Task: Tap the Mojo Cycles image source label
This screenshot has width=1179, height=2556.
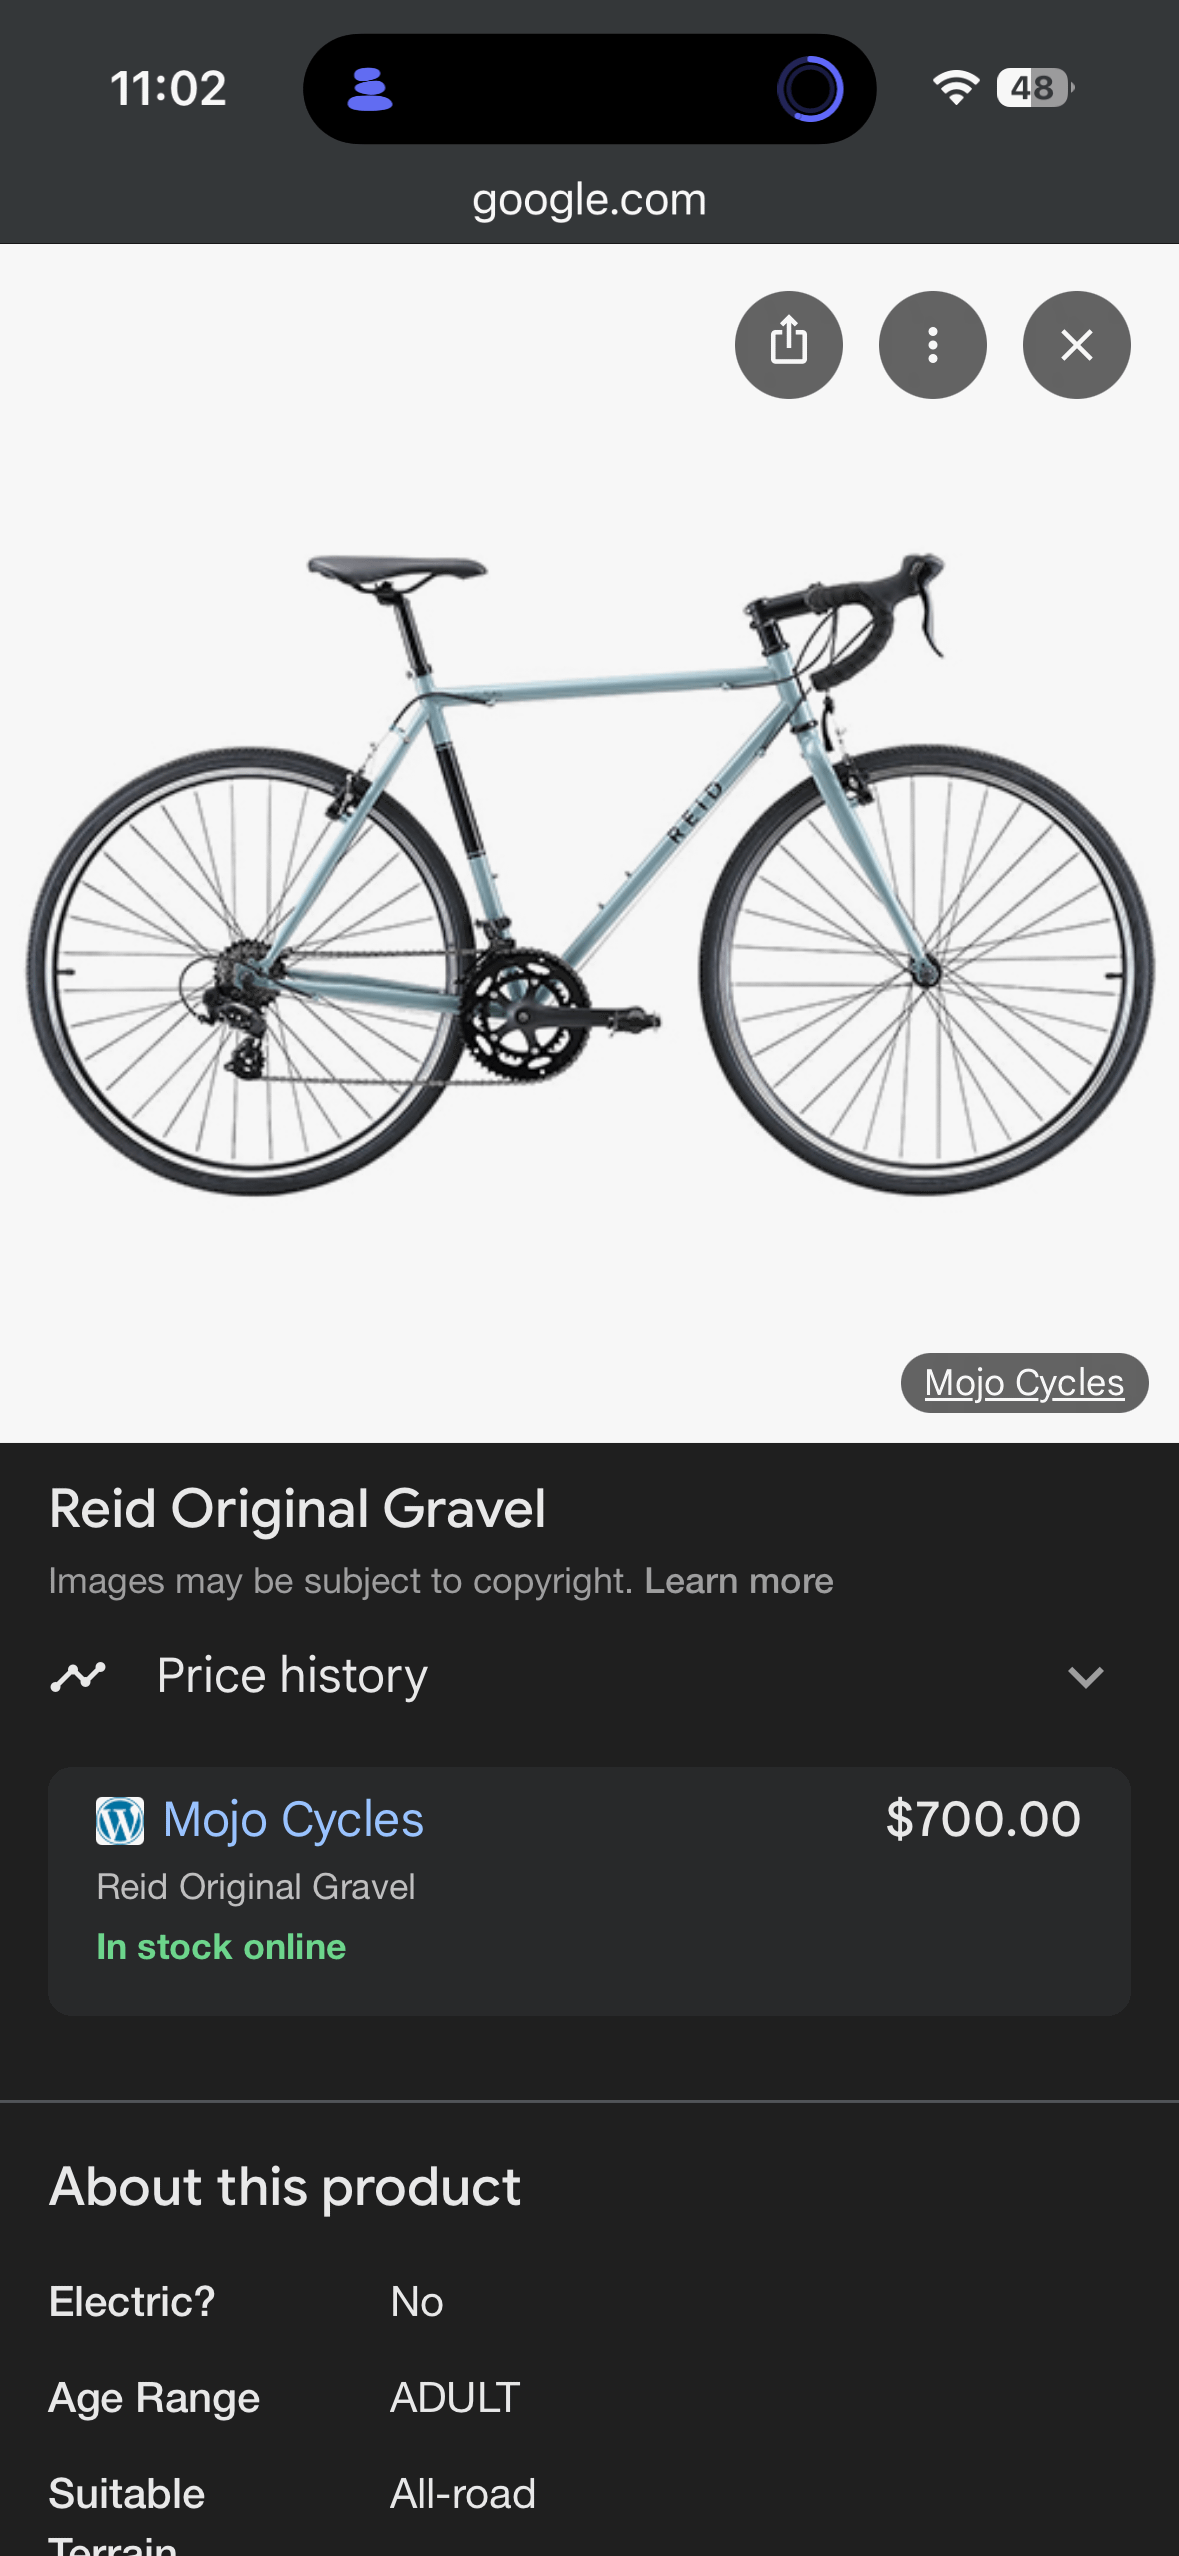Action: 1024,1383
